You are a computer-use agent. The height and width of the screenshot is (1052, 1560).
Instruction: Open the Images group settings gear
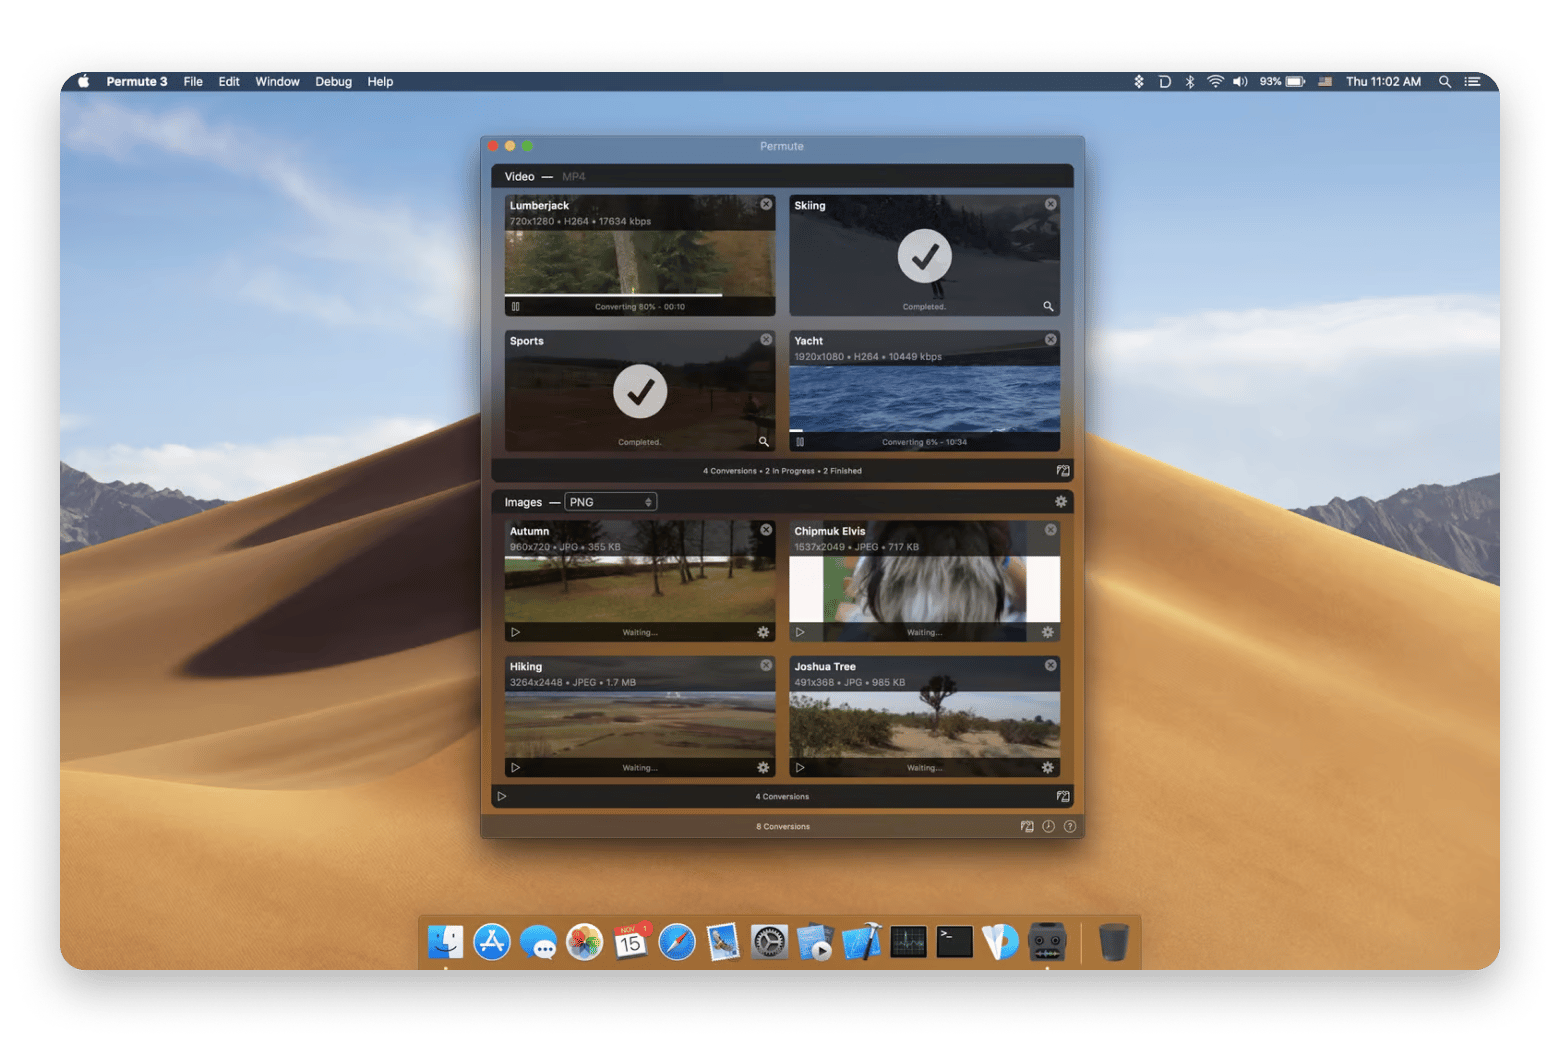(1061, 502)
